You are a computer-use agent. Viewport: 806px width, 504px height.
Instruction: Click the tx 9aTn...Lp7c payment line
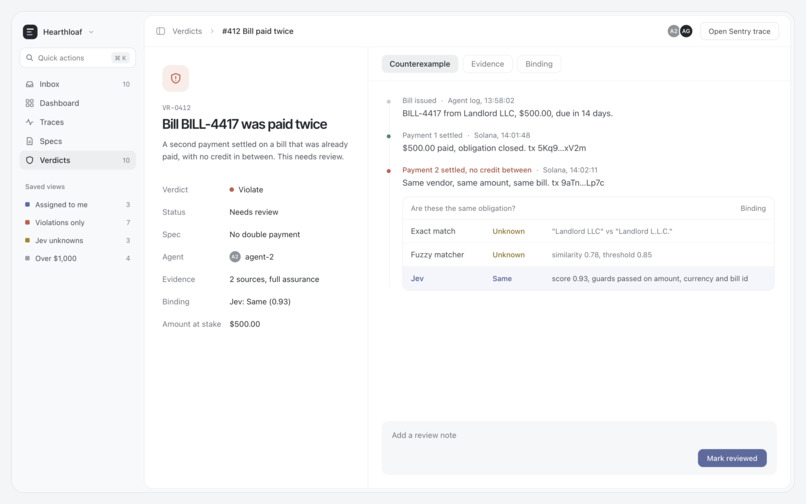pos(503,183)
